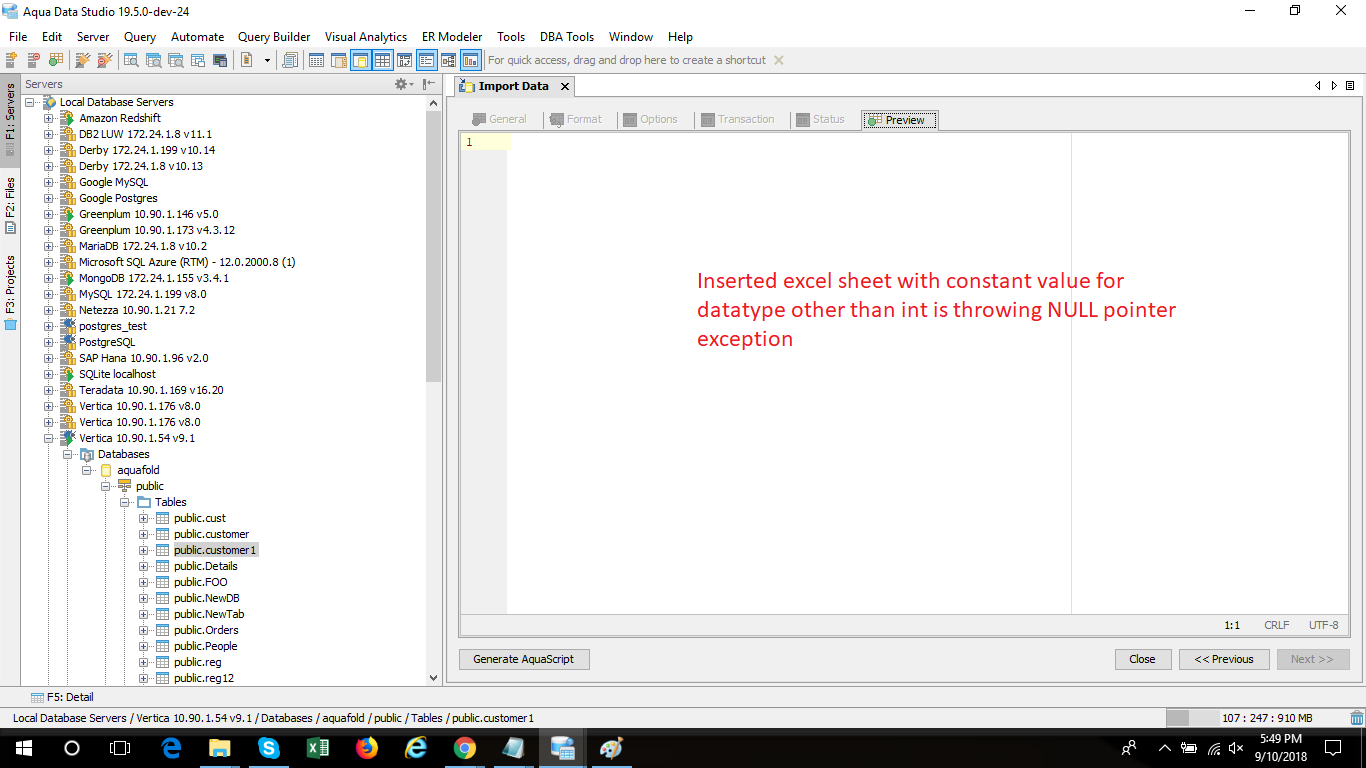Screen dimensions: 1366x768
Task: Collapse the Databases node
Action: 67,454
